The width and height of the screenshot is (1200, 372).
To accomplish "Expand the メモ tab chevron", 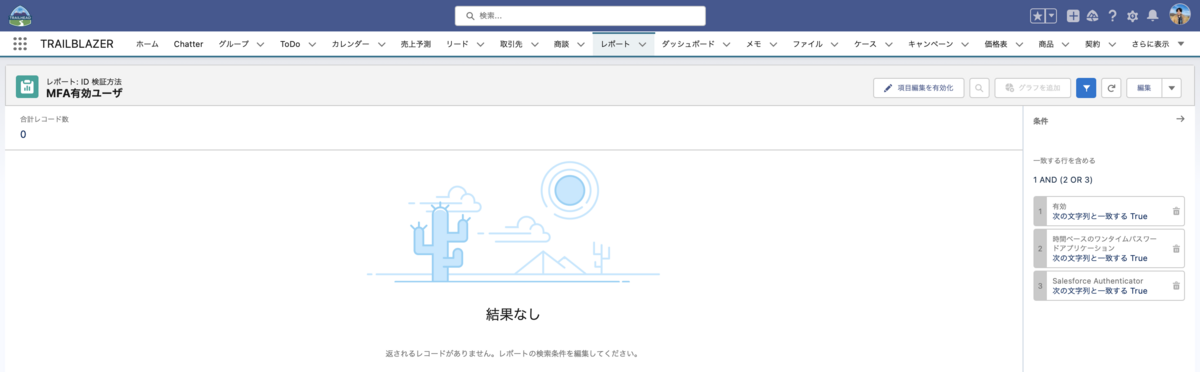I will pos(774,45).
